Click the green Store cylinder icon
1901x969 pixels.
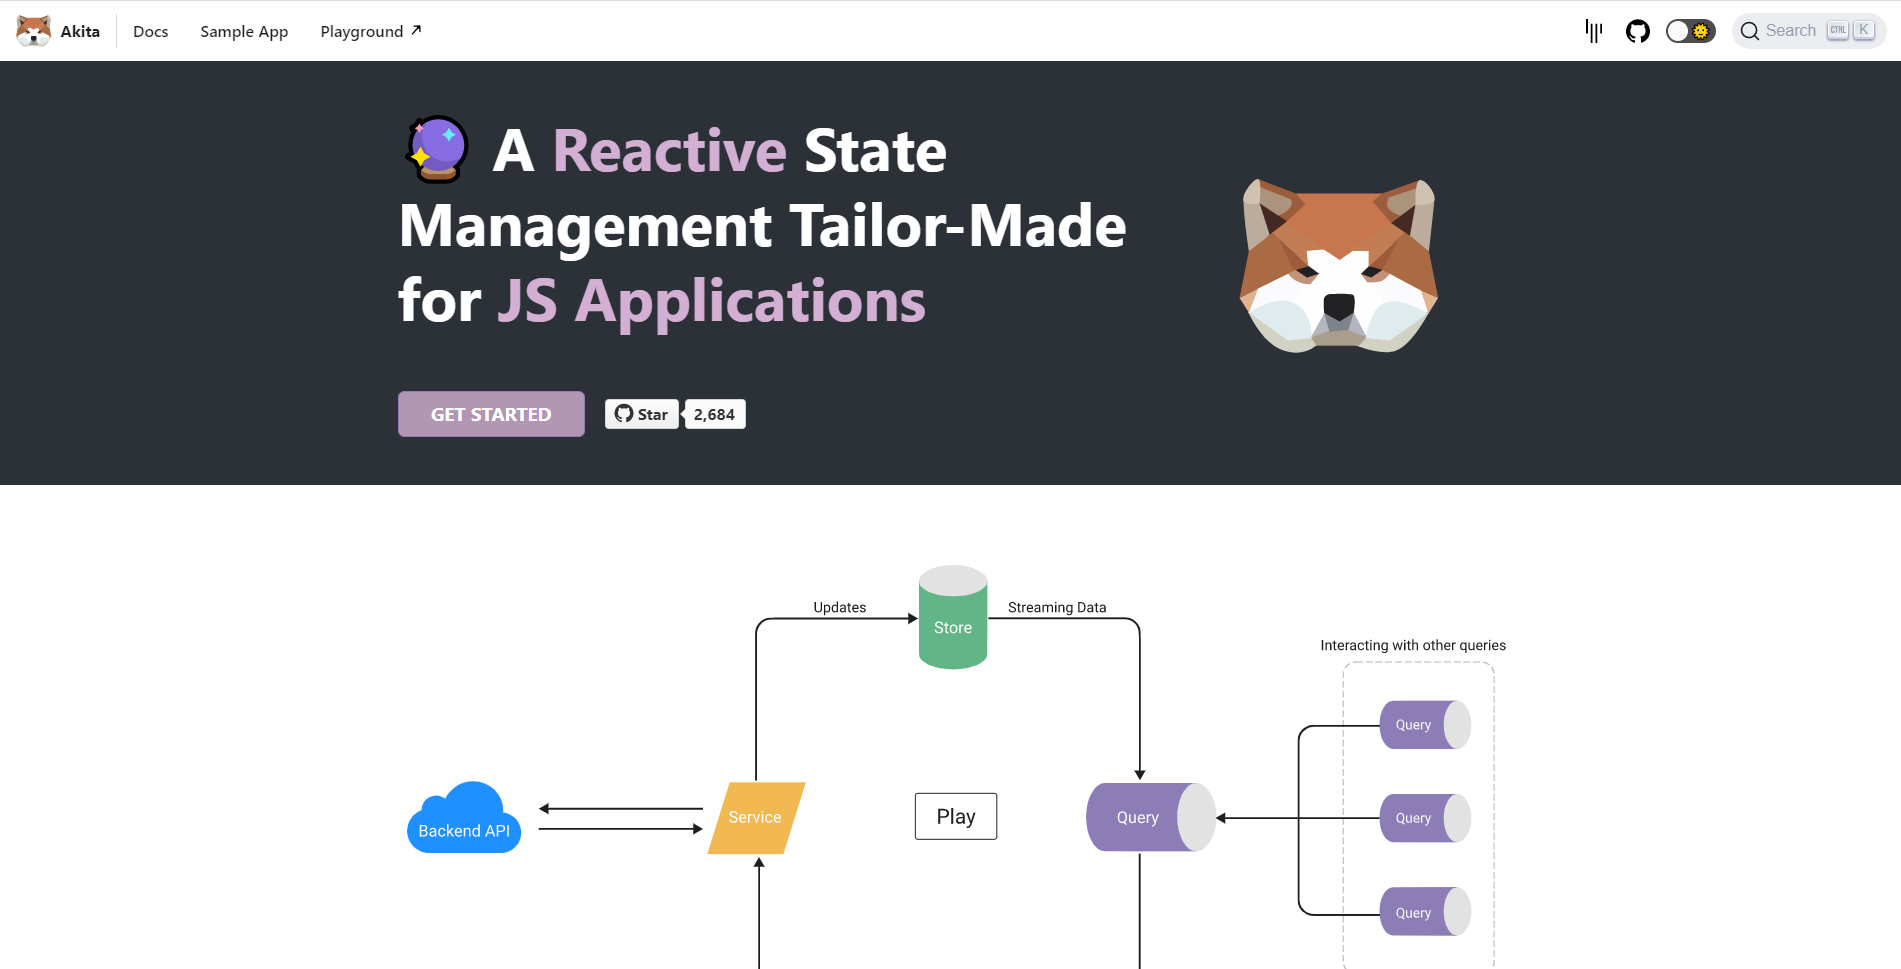click(953, 618)
